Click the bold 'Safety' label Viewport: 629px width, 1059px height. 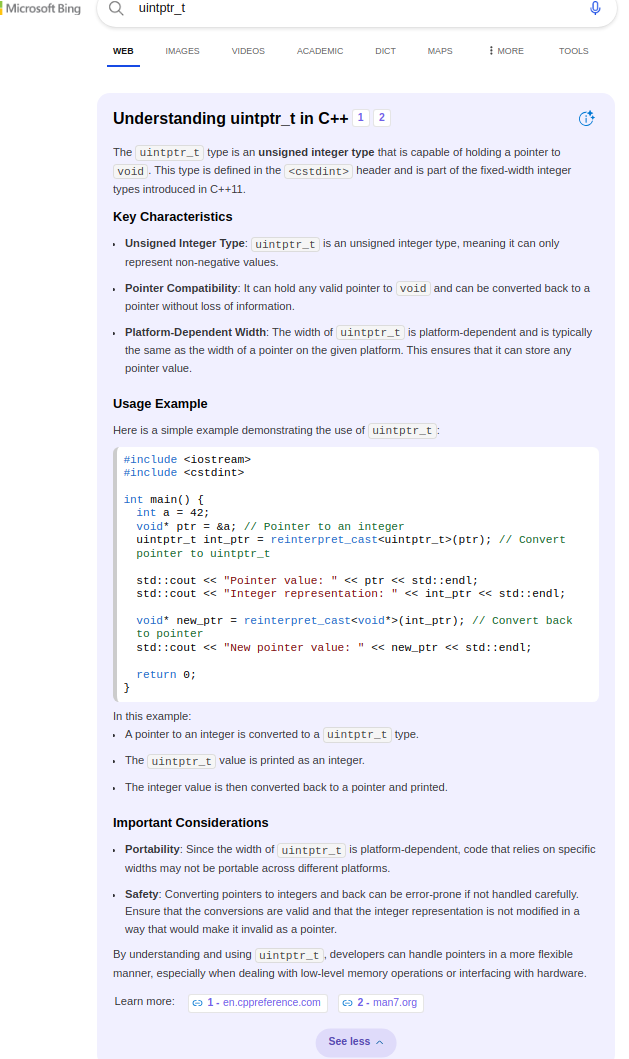click(x=142, y=894)
